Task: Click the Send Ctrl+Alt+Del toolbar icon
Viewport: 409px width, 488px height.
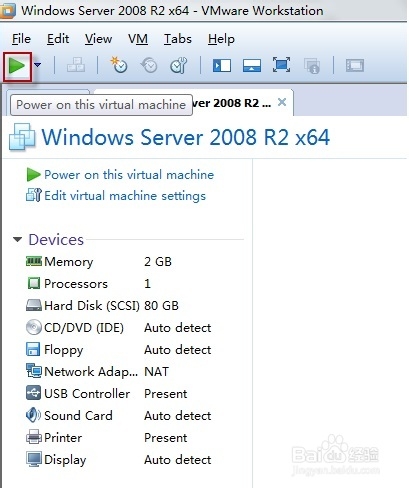Action: point(76,65)
